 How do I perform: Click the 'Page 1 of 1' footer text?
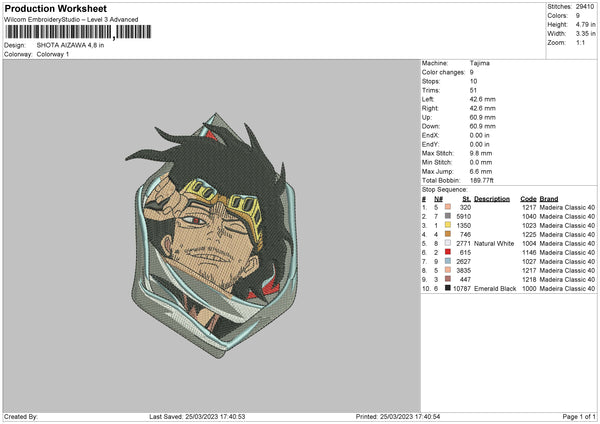579,417
